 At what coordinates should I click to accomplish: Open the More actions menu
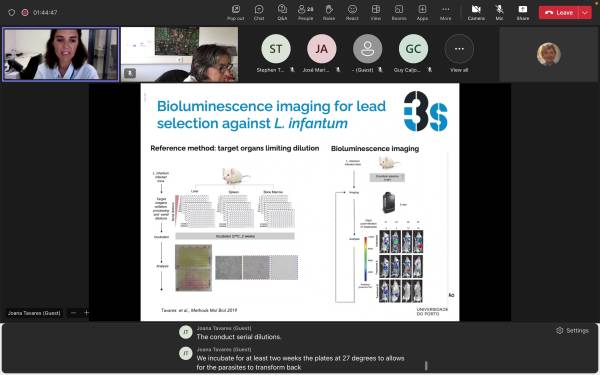445,12
